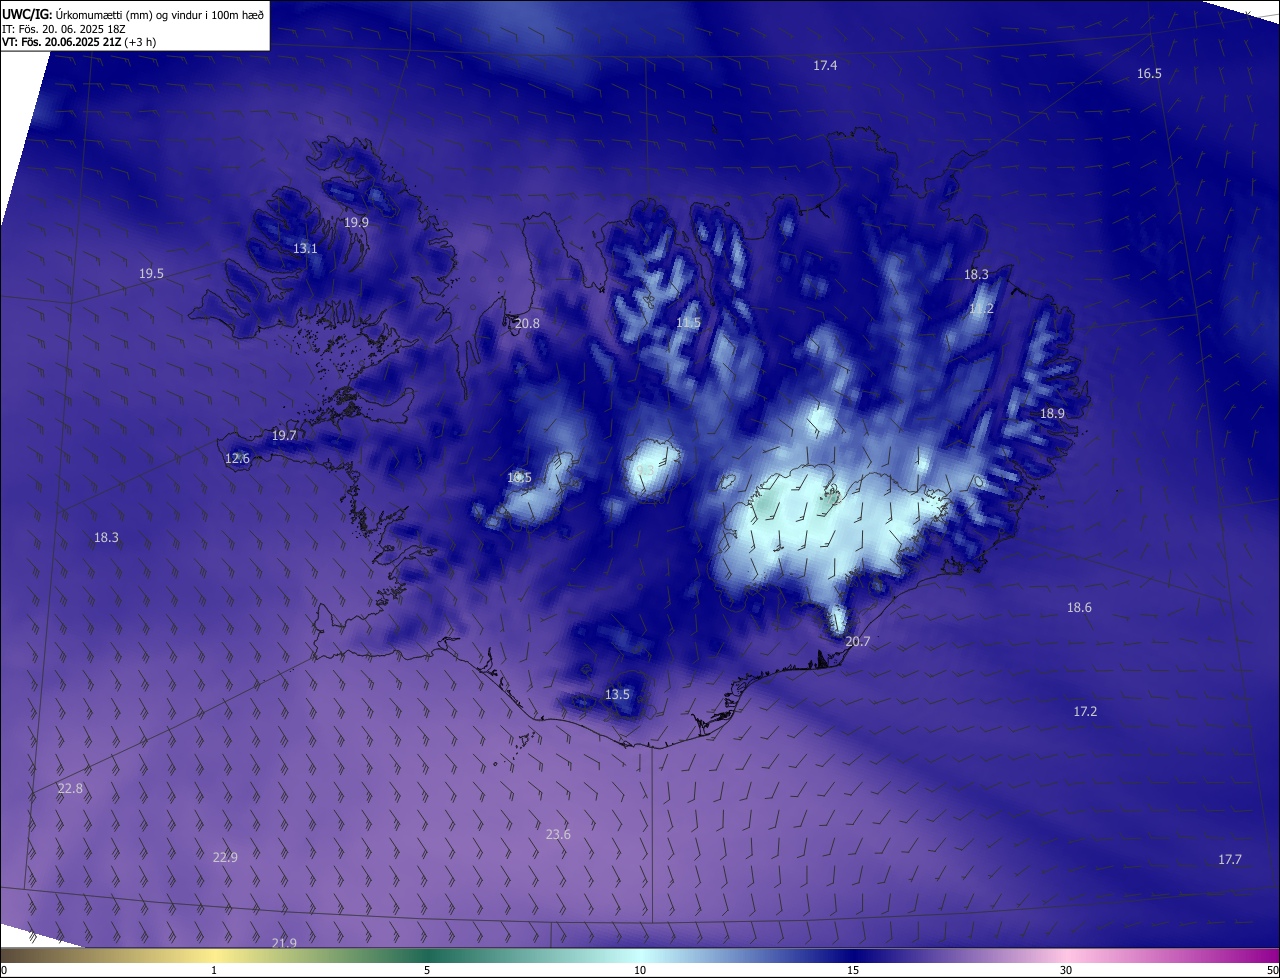Select the 'IT: Fös. 20. 06. 2025 18Z' line
Image resolution: width=1280 pixels, height=978 pixels.
point(64,29)
